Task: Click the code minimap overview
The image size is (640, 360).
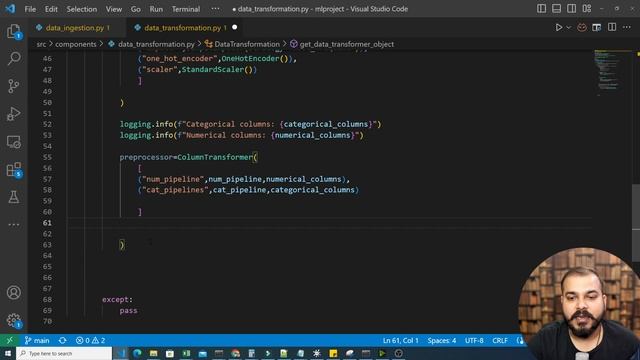Action: pos(611,73)
